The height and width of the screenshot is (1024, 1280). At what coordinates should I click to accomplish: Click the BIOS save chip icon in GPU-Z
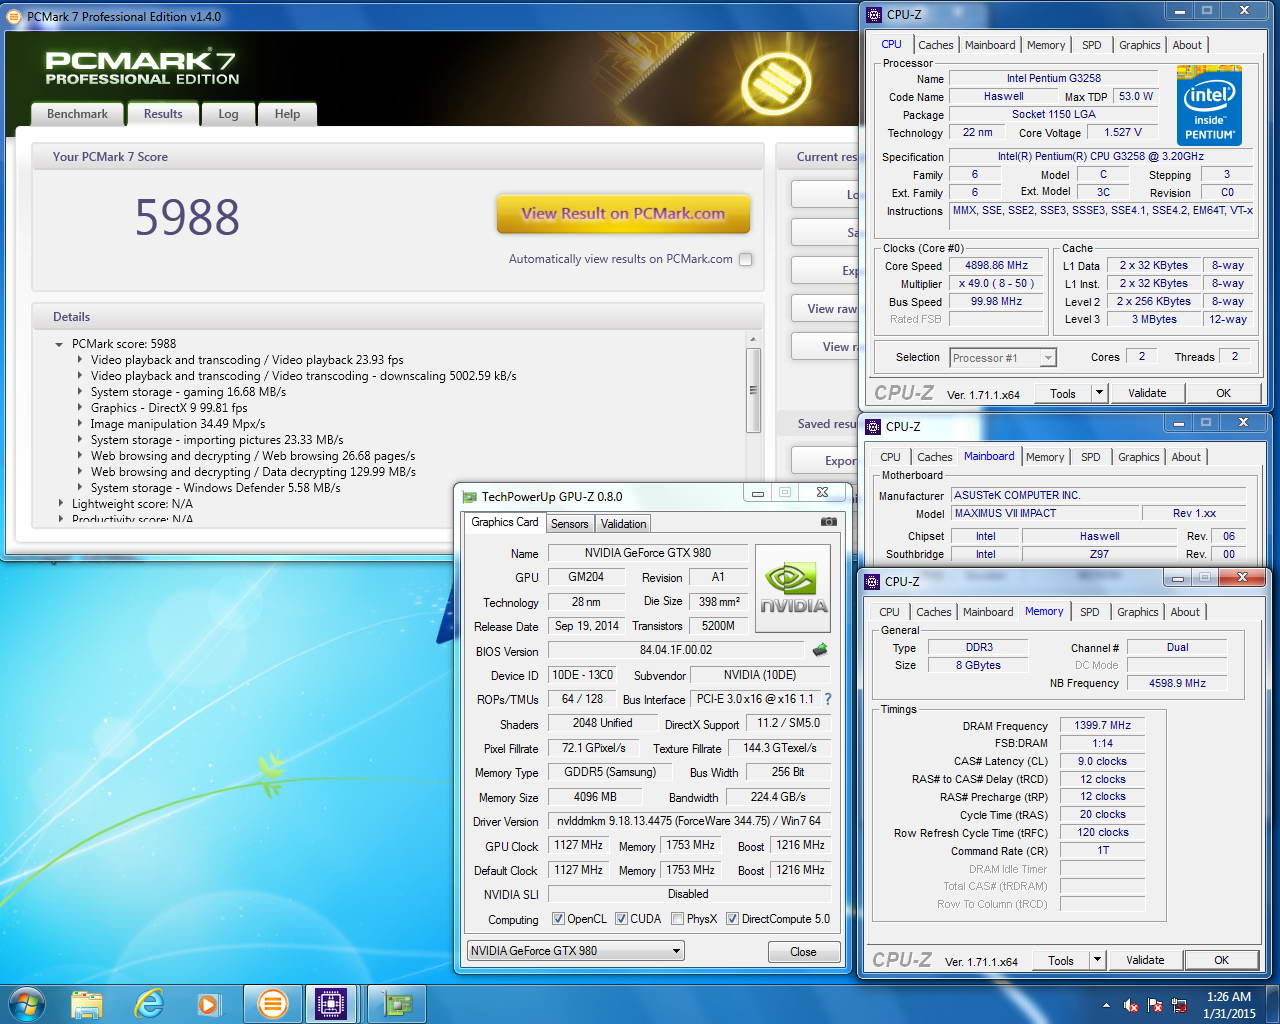click(820, 650)
